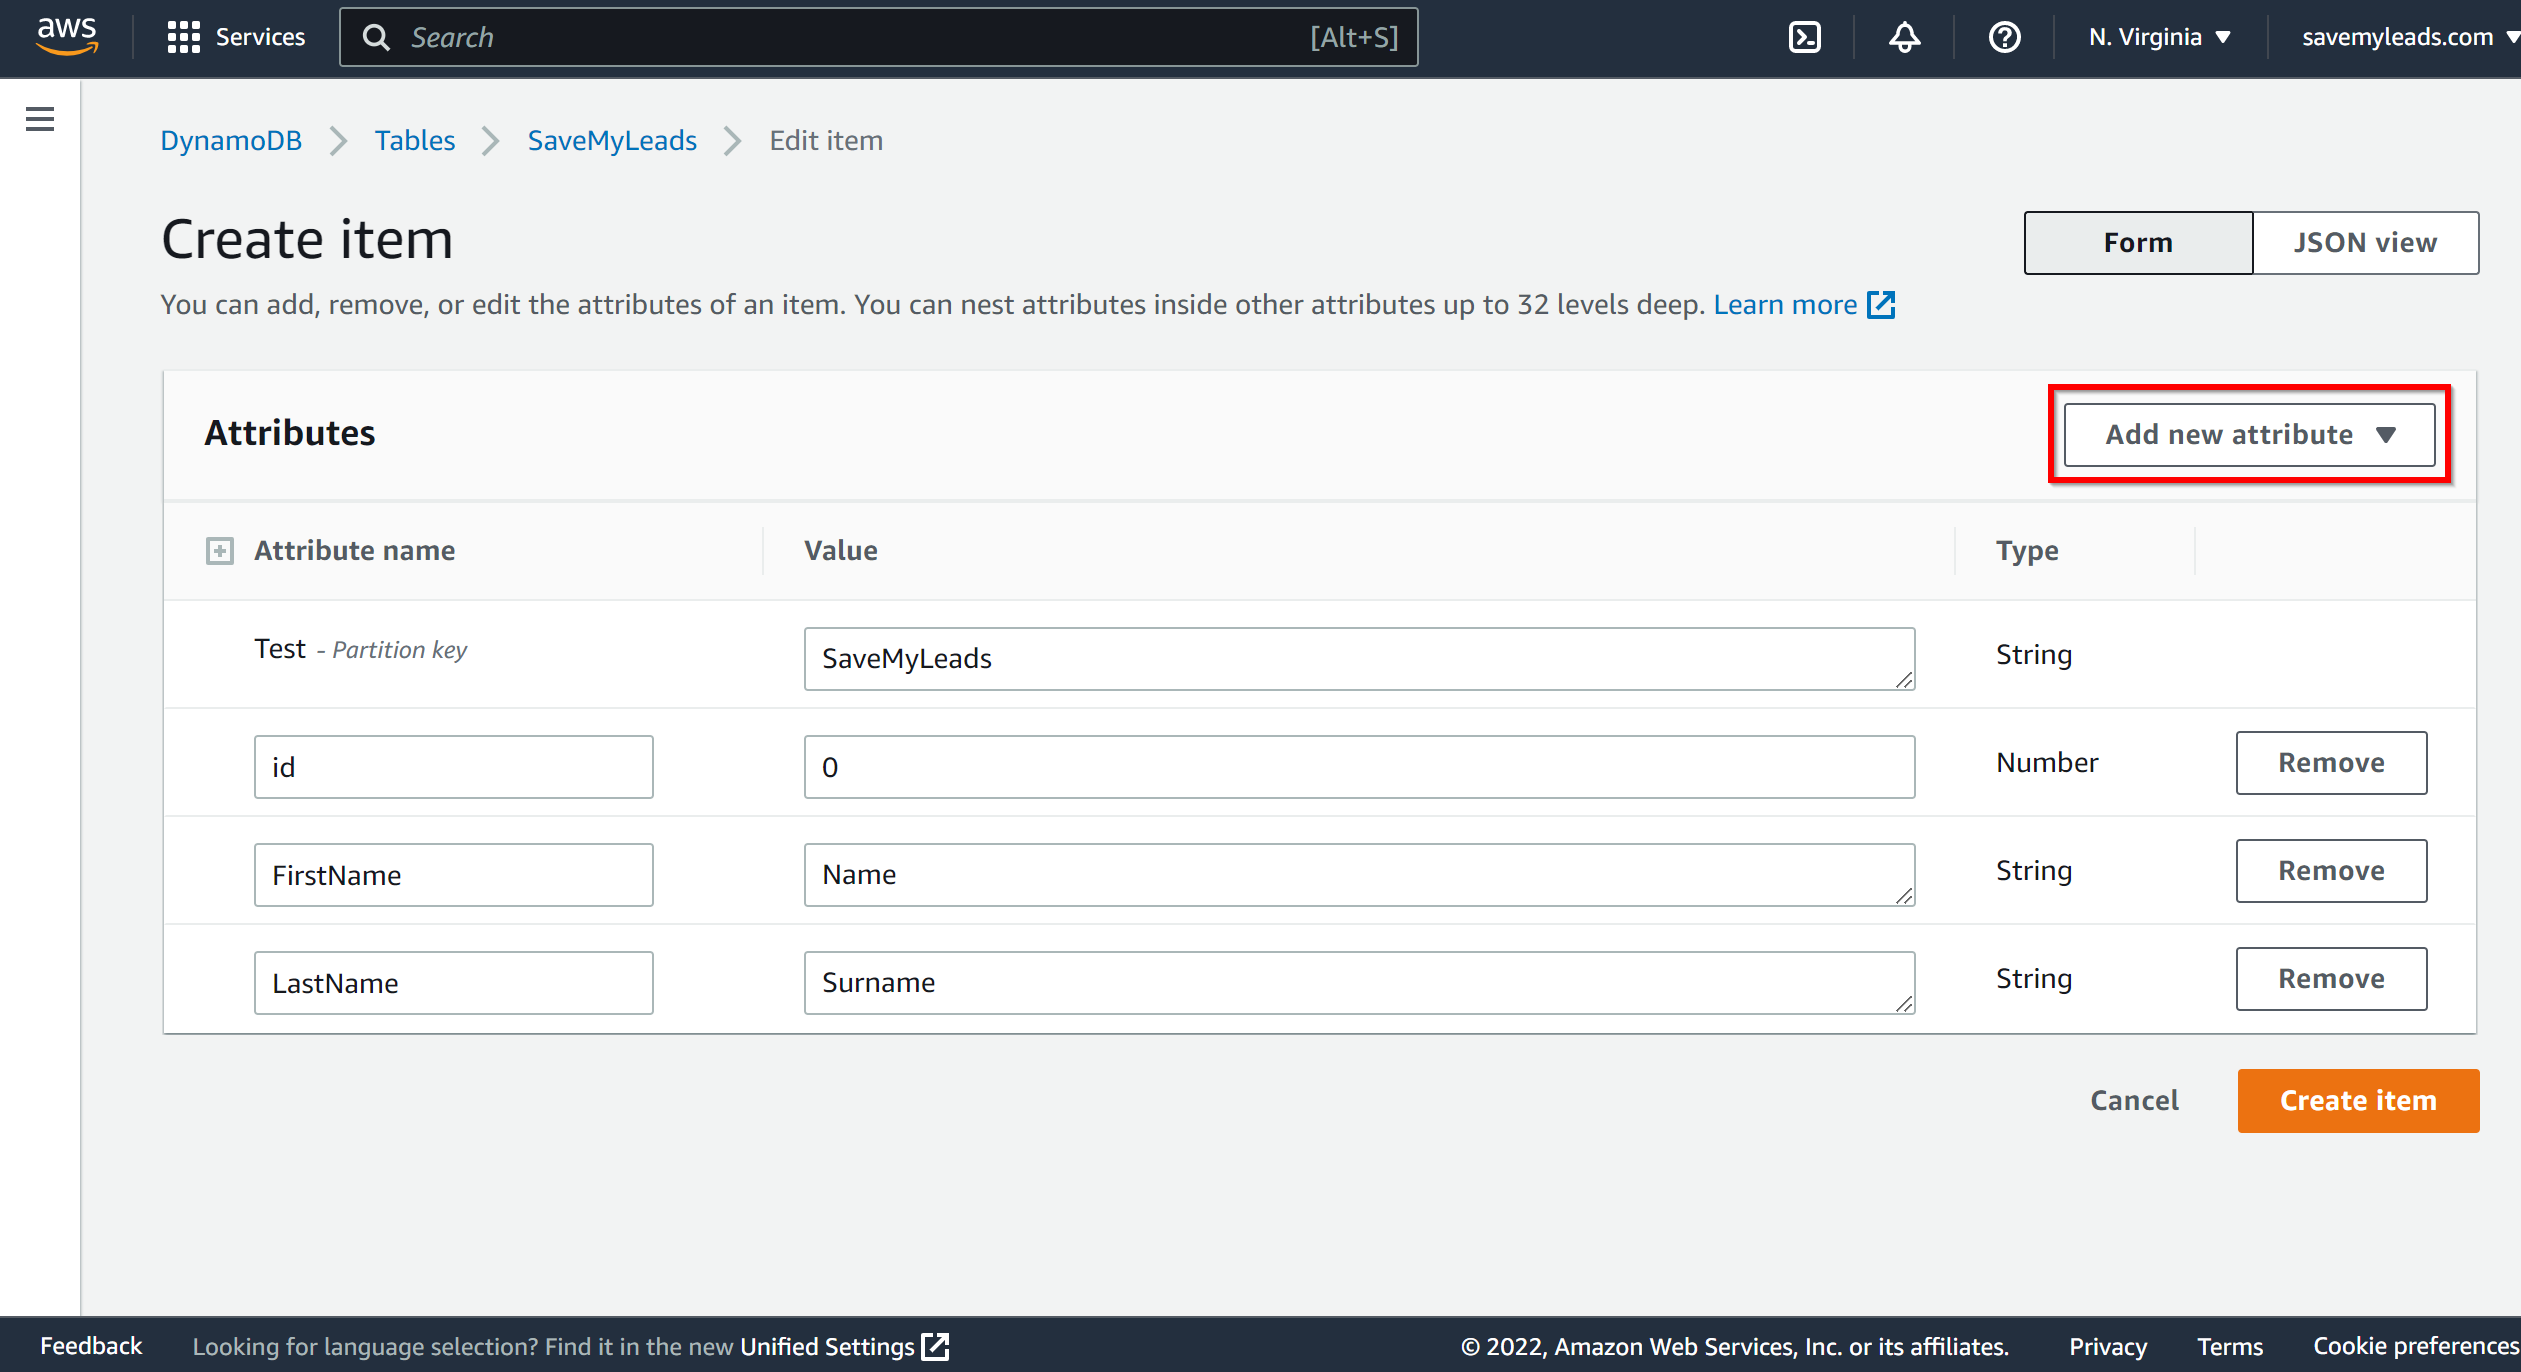This screenshot has width=2521, height=1372.
Task: Open the Privacy footer link
Action: [2107, 1346]
